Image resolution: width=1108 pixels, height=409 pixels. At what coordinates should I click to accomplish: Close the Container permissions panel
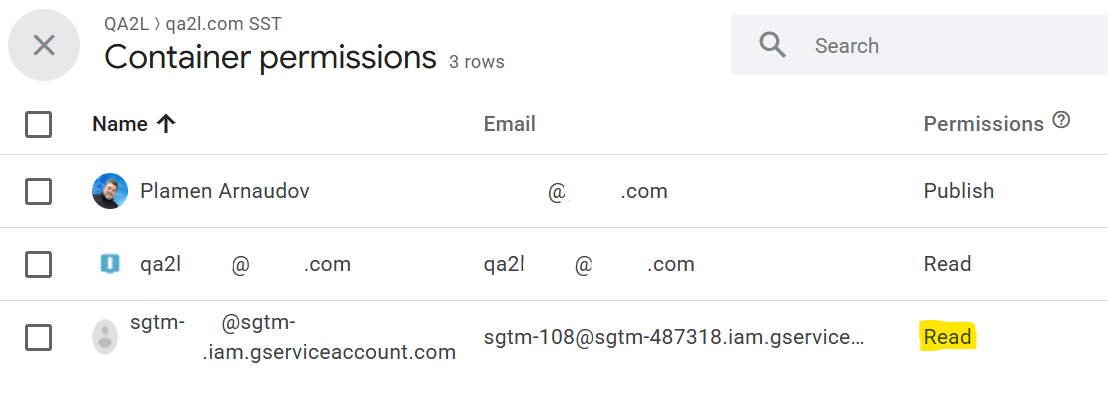click(x=44, y=45)
